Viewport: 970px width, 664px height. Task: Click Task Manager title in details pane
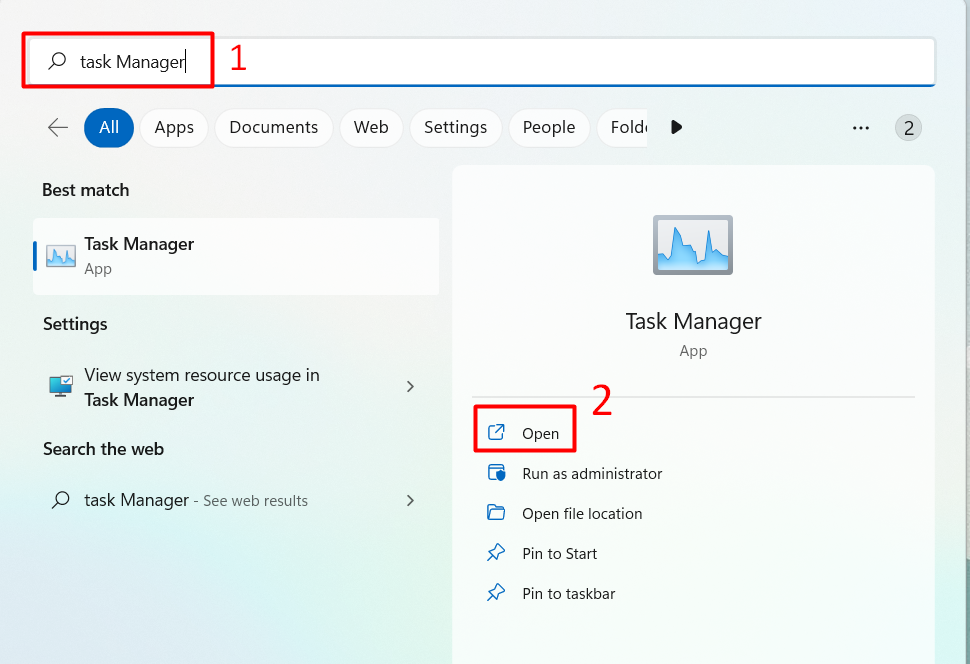click(x=693, y=322)
